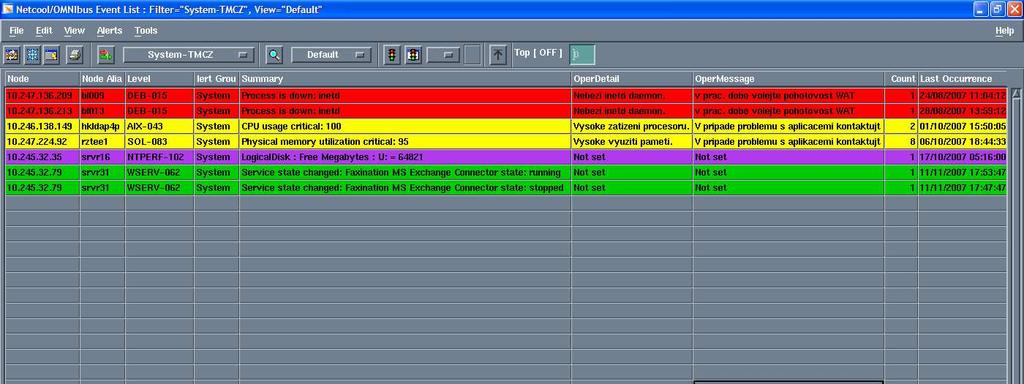The height and width of the screenshot is (384, 1024).
Task: Click the 'Vysoke vyuziti pameti.' cell
Action: 632,142
